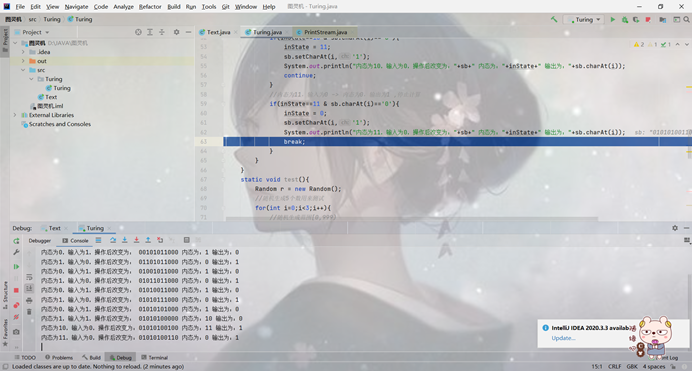Start debugging with the bug icon
The width and height of the screenshot is (692, 371).
click(624, 19)
